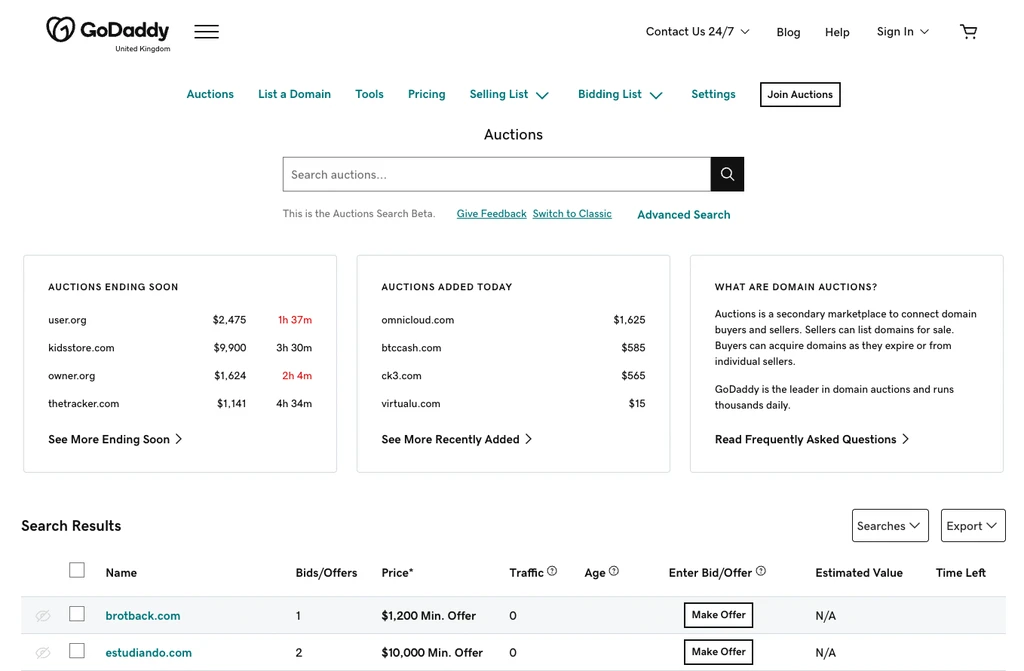This screenshot has height=671, width=1024.
Task: Open the Export dropdown
Action: tap(972, 526)
